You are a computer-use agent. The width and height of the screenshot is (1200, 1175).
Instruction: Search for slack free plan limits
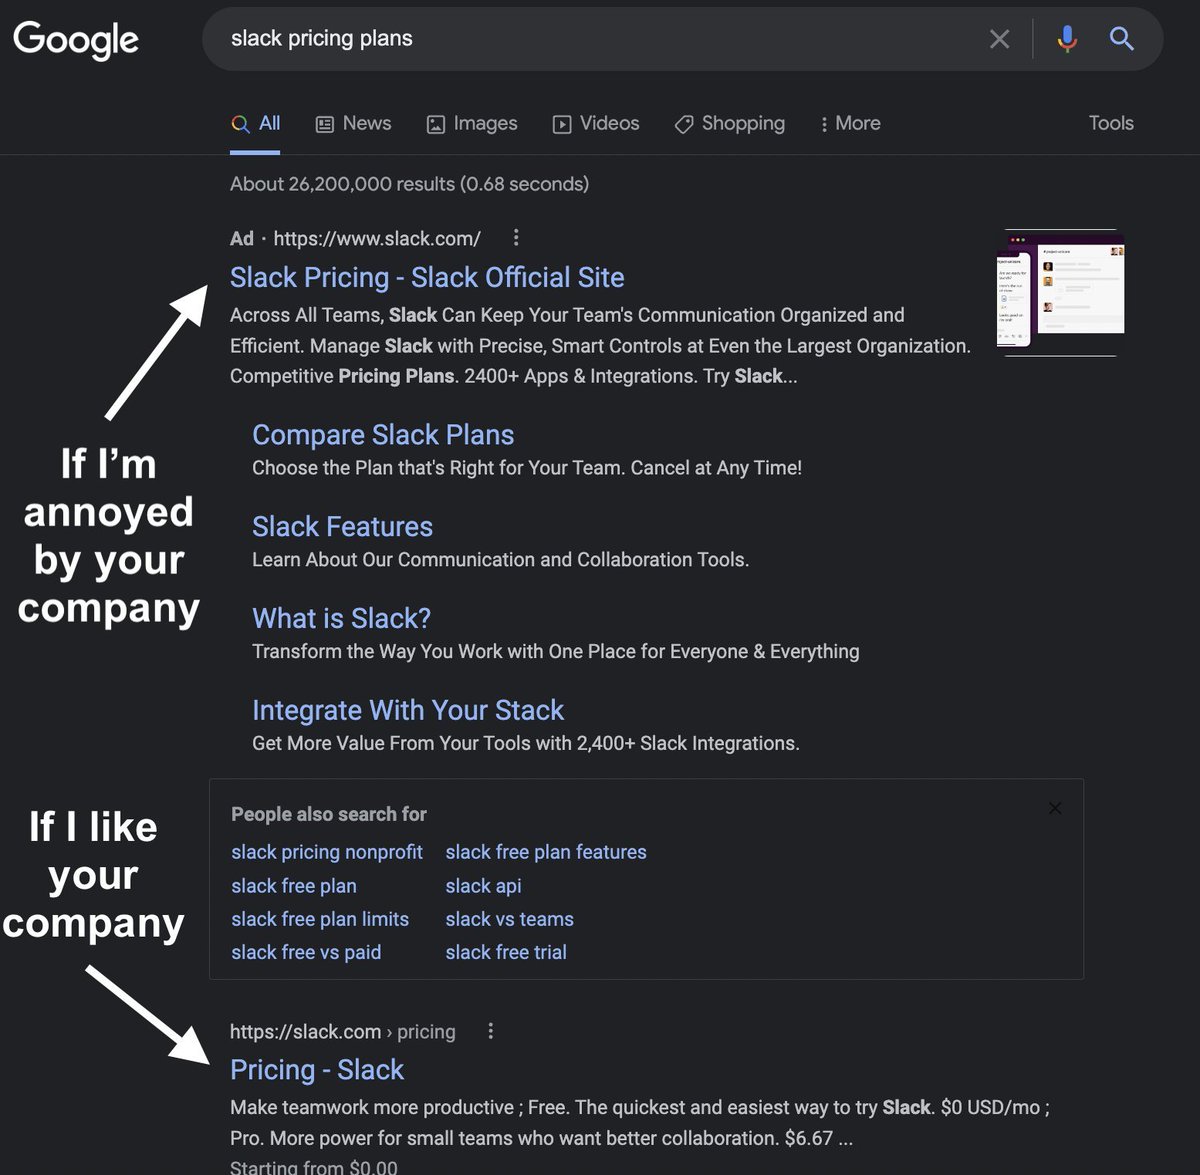pyautogui.click(x=320, y=919)
